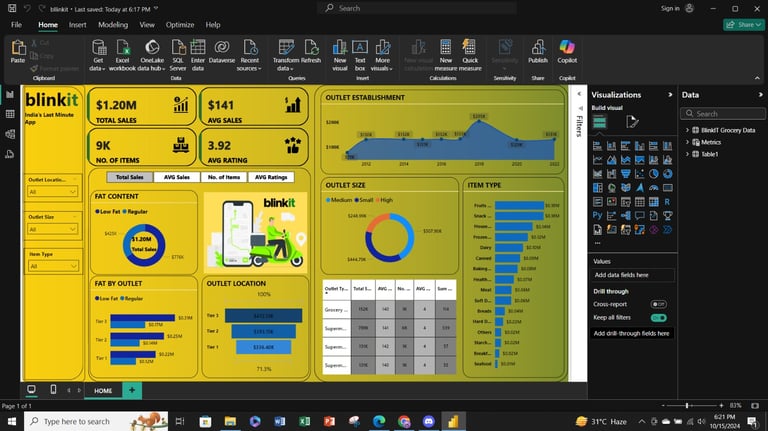Image resolution: width=768 pixels, height=431 pixels.
Task: Select the Build visual fields icon
Action: [x=600, y=121]
